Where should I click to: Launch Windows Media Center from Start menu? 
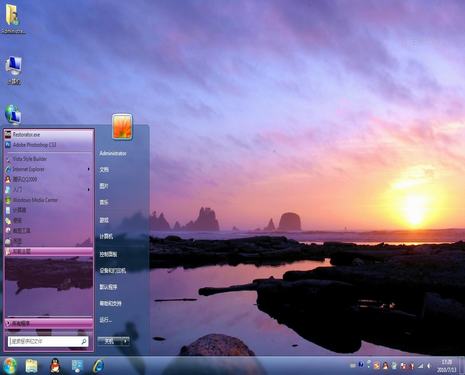click(49, 200)
